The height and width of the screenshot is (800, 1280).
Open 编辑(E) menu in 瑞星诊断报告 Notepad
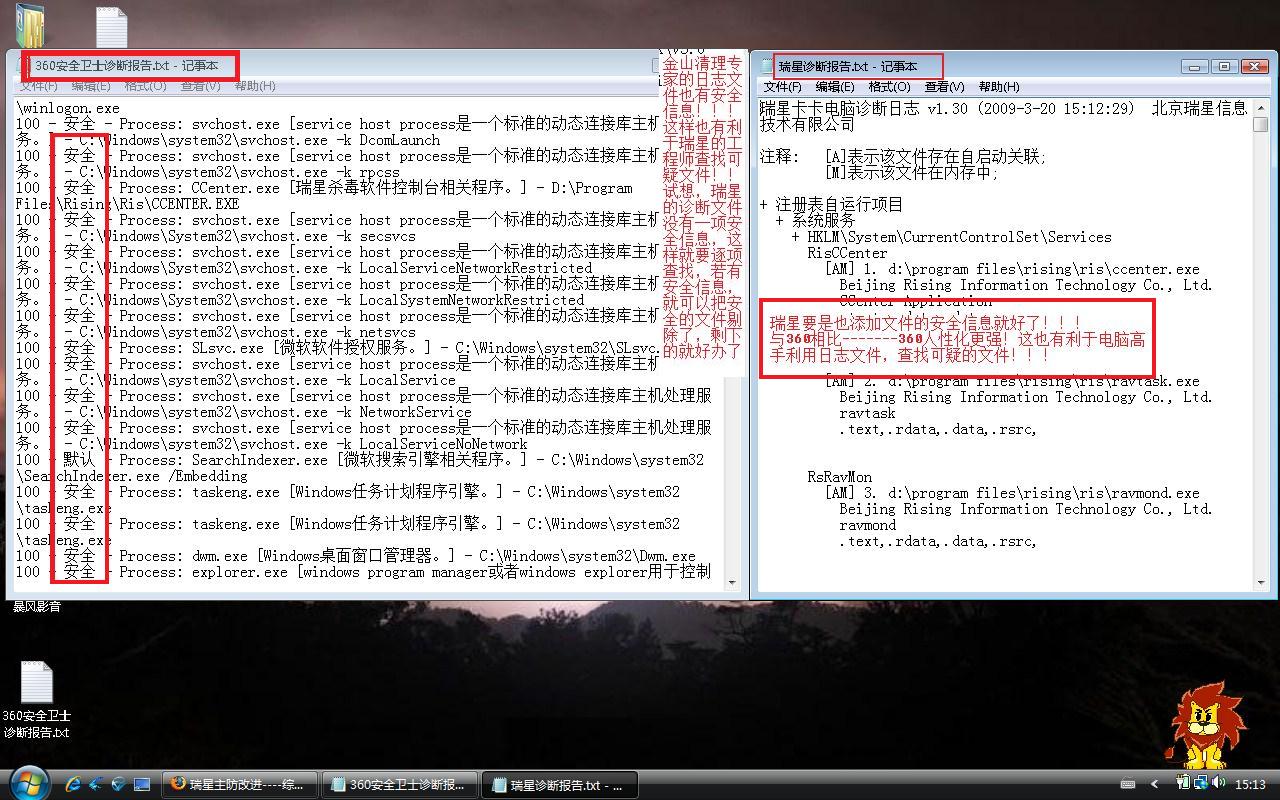tap(835, 87)
